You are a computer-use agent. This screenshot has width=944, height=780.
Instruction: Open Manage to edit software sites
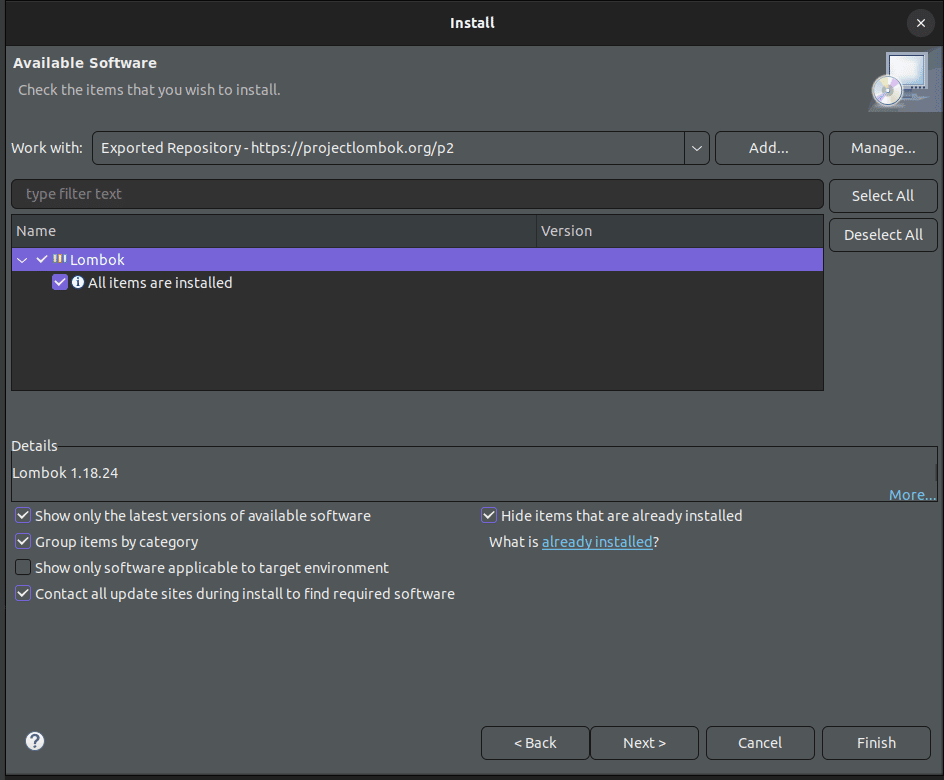[882, 147]
